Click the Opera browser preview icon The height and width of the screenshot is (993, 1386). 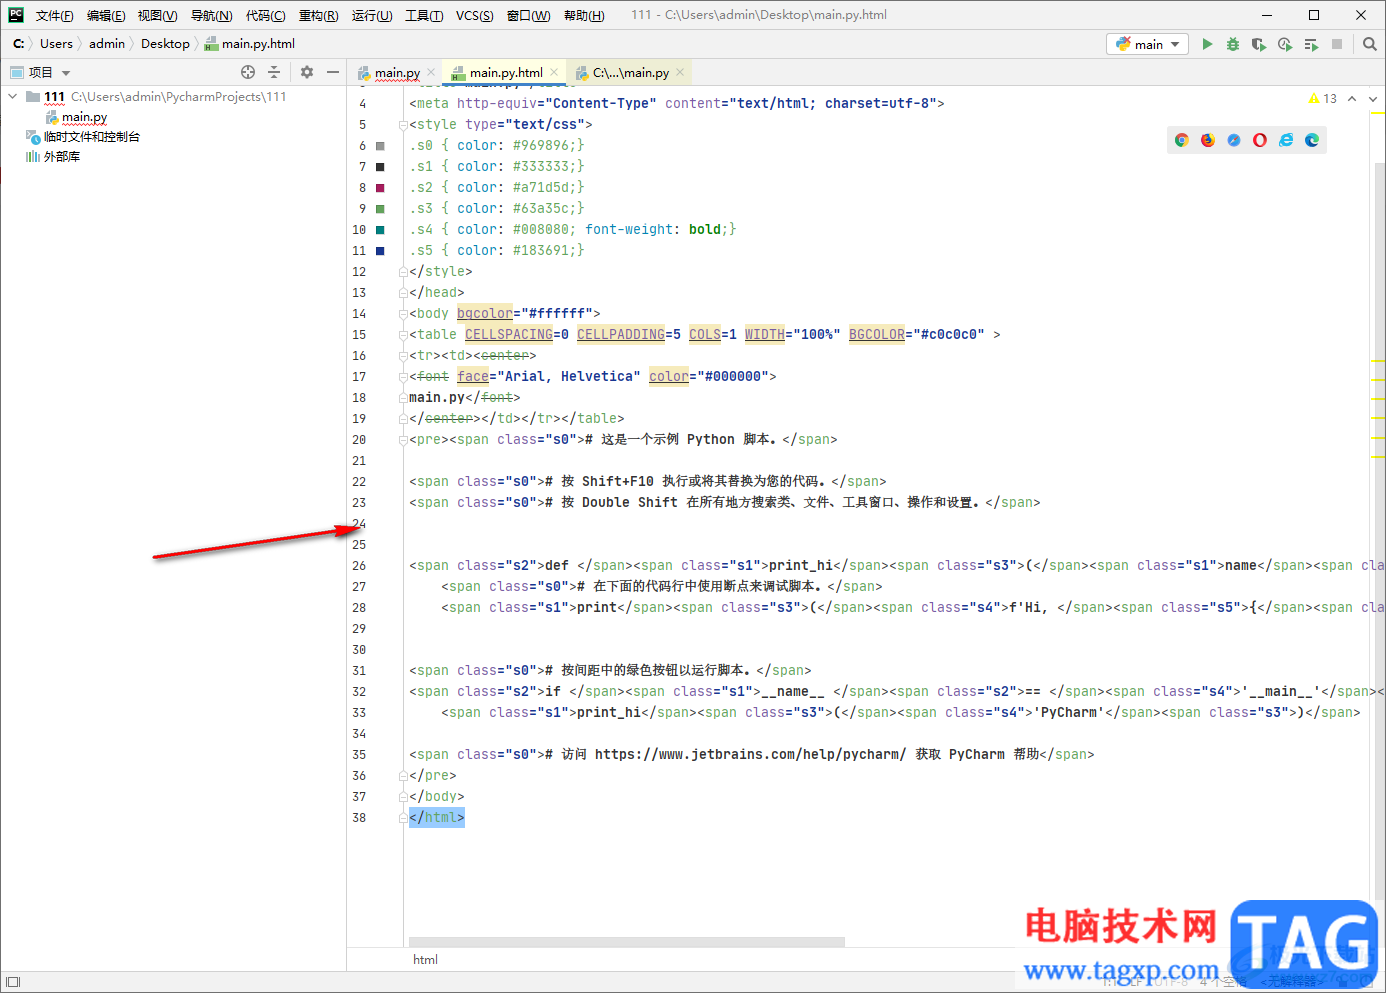[1259, 140]
